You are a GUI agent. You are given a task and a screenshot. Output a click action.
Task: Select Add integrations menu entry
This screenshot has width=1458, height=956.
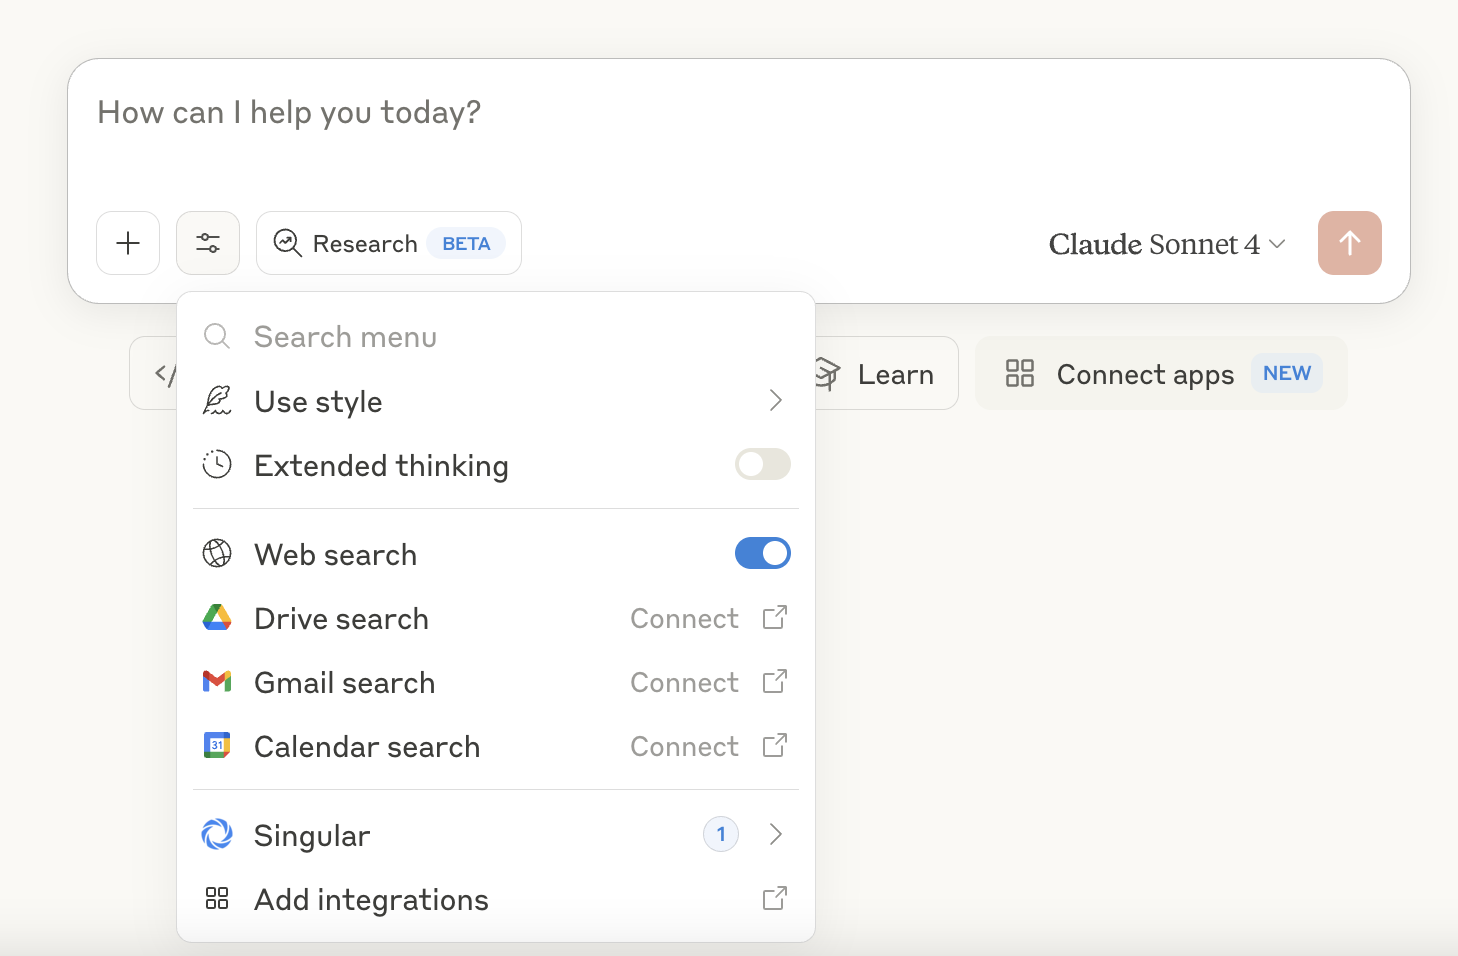pos(371,900)
